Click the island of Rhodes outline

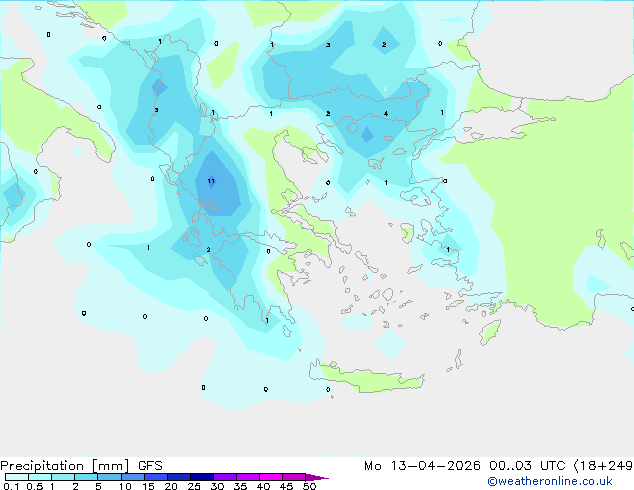pyautogui.click(x=490, y=332)
